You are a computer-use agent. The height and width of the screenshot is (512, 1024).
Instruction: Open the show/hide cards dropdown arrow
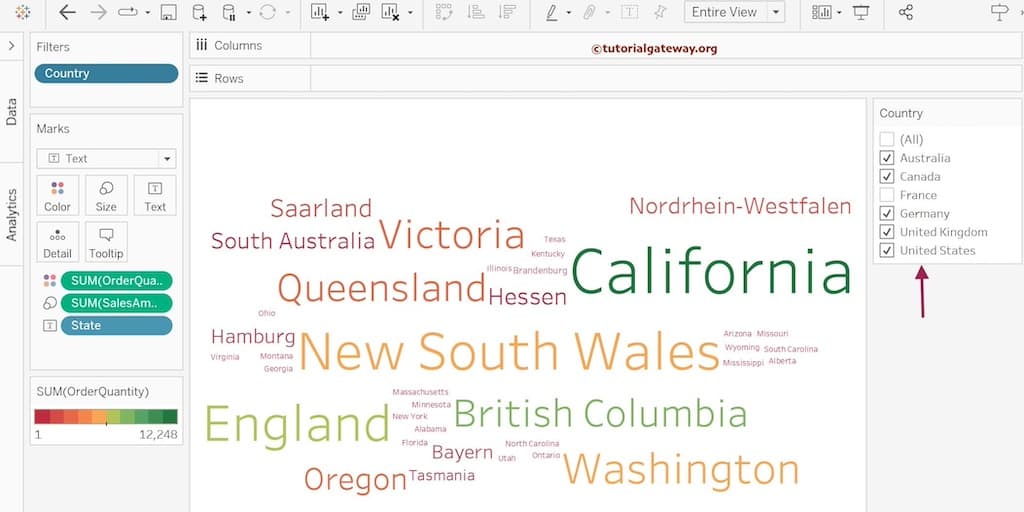point(839,12)
